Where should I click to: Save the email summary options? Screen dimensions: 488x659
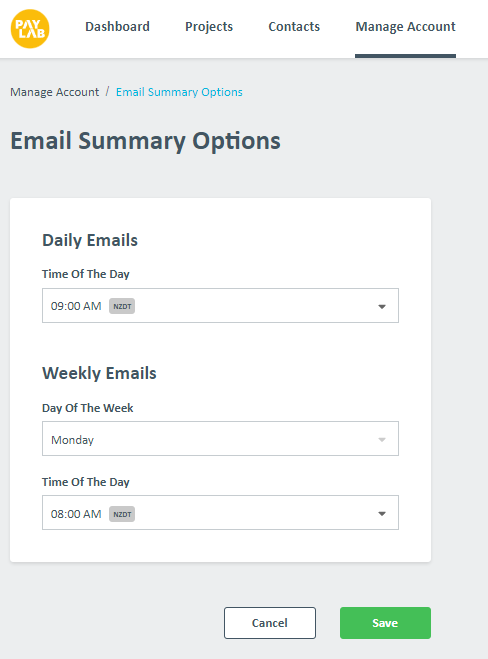pos(385,623)
